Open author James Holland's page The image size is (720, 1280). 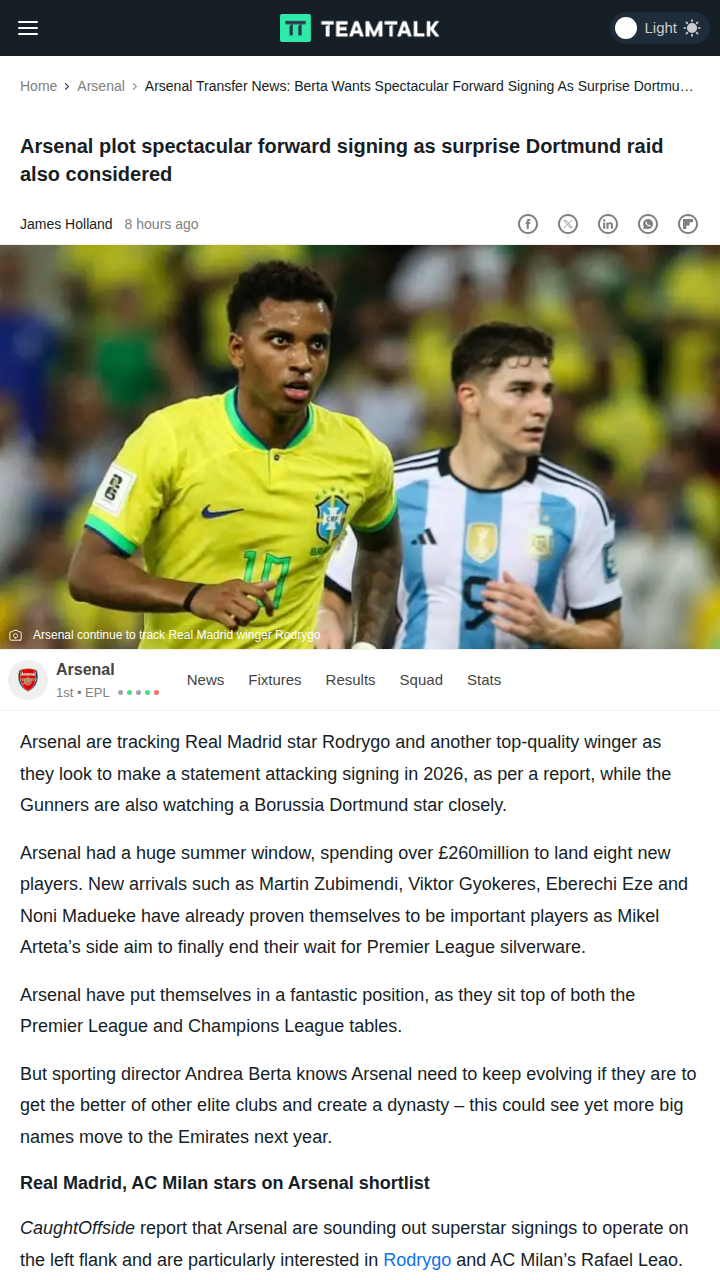click(66, 224)
